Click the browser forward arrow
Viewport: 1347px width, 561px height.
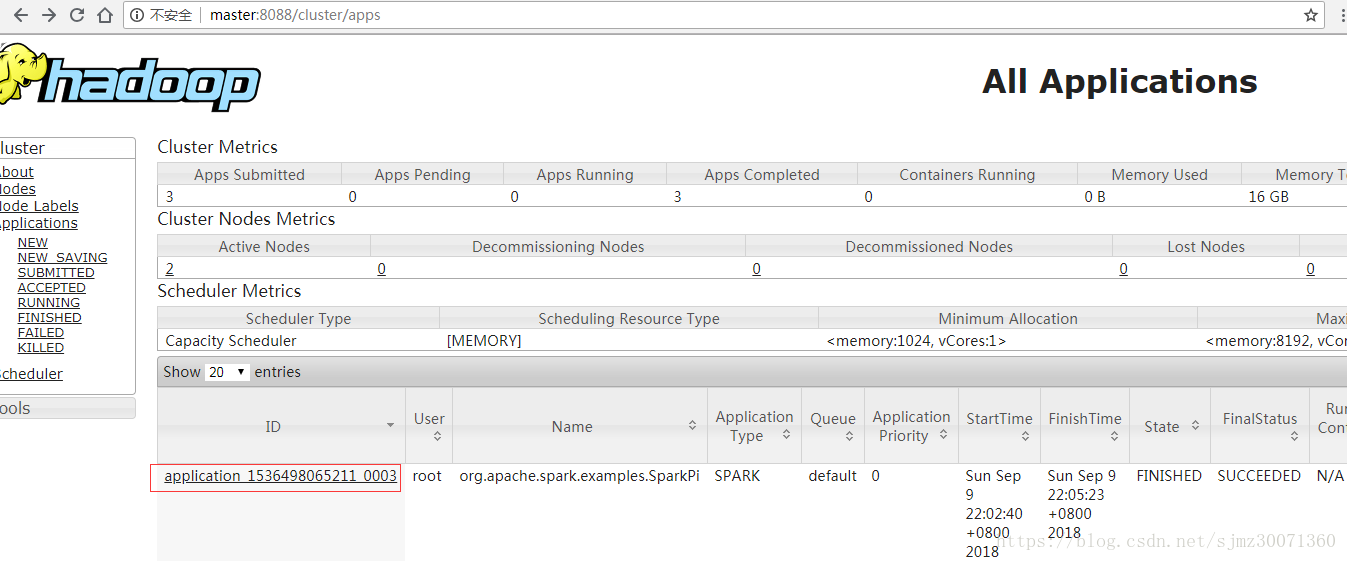tap(49, 15)
